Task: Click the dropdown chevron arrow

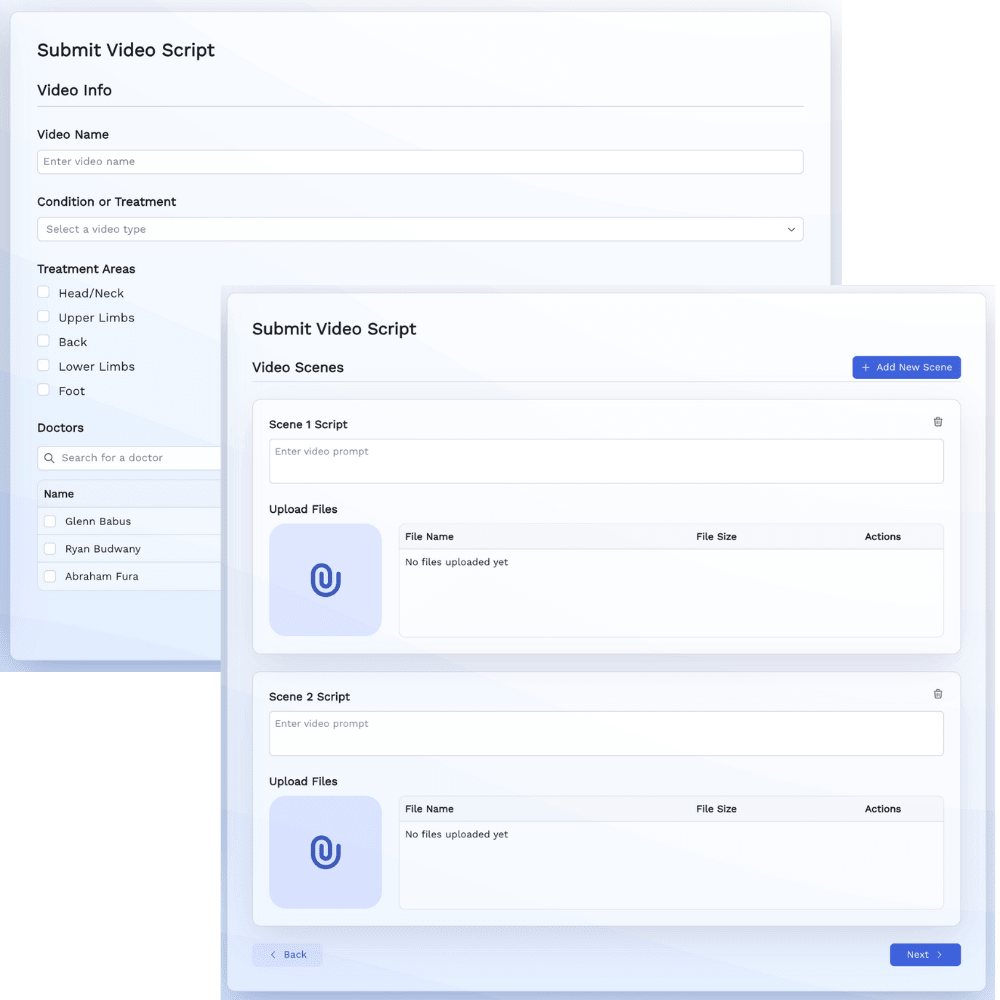Action: coord(791,229)
